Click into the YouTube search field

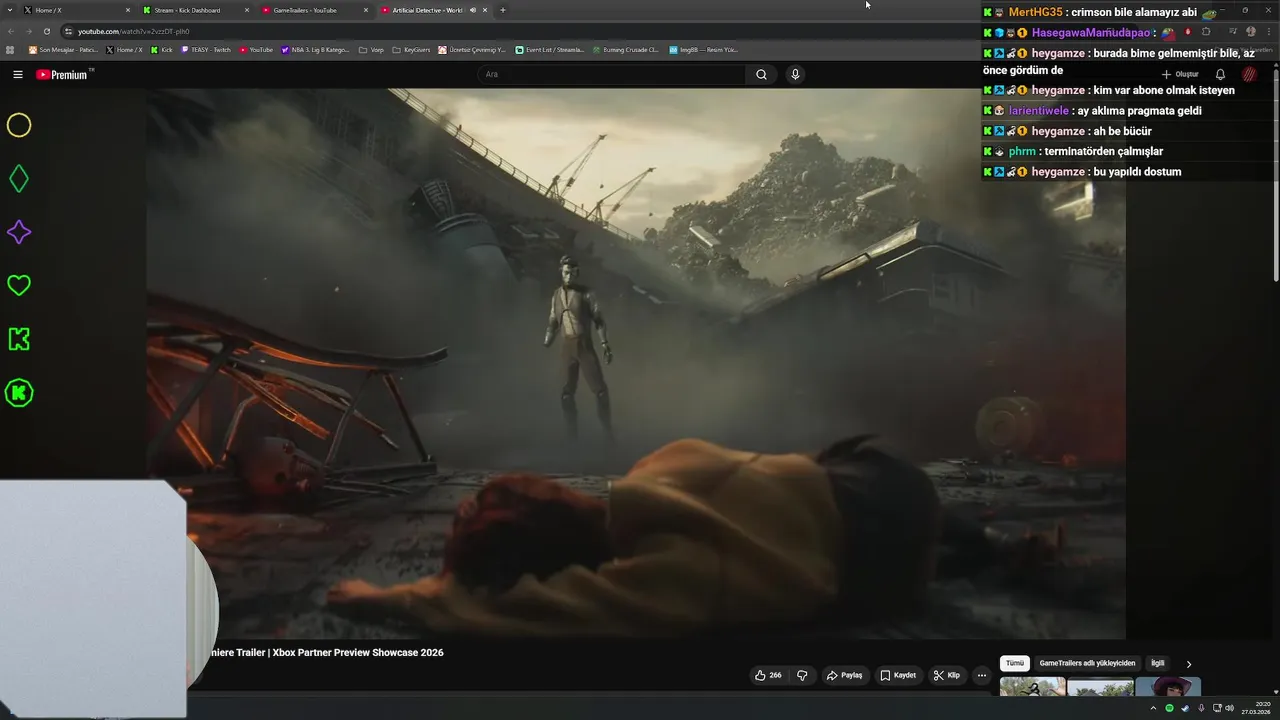point(612,74)
